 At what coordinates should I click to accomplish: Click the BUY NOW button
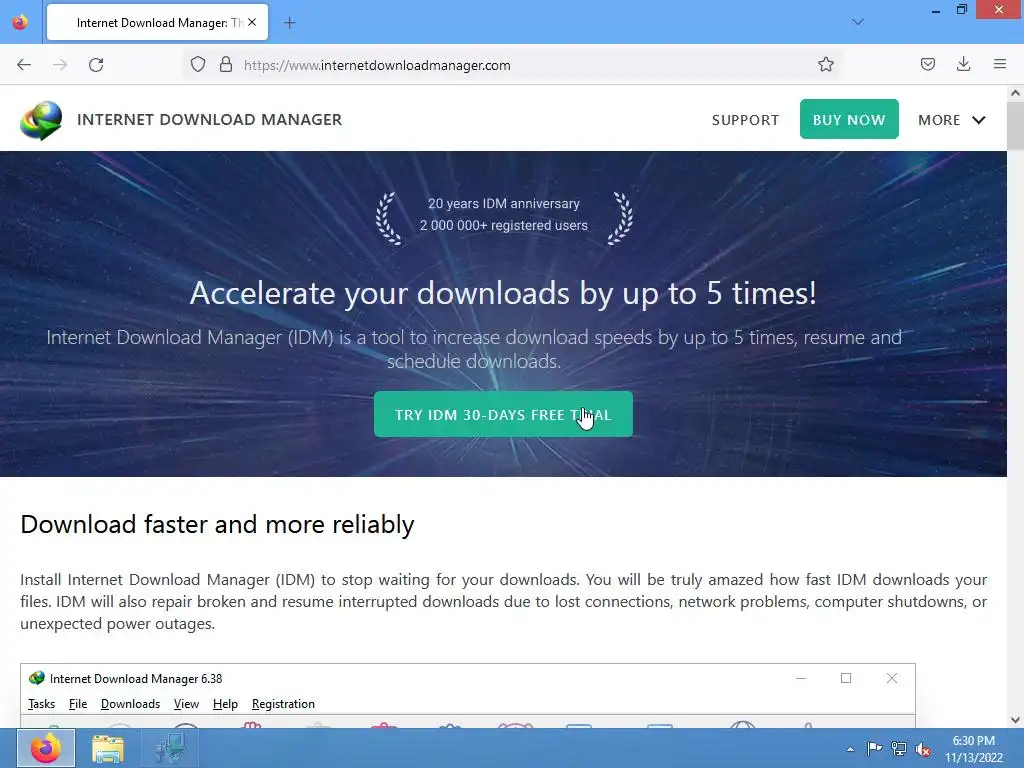coord(849,120)
